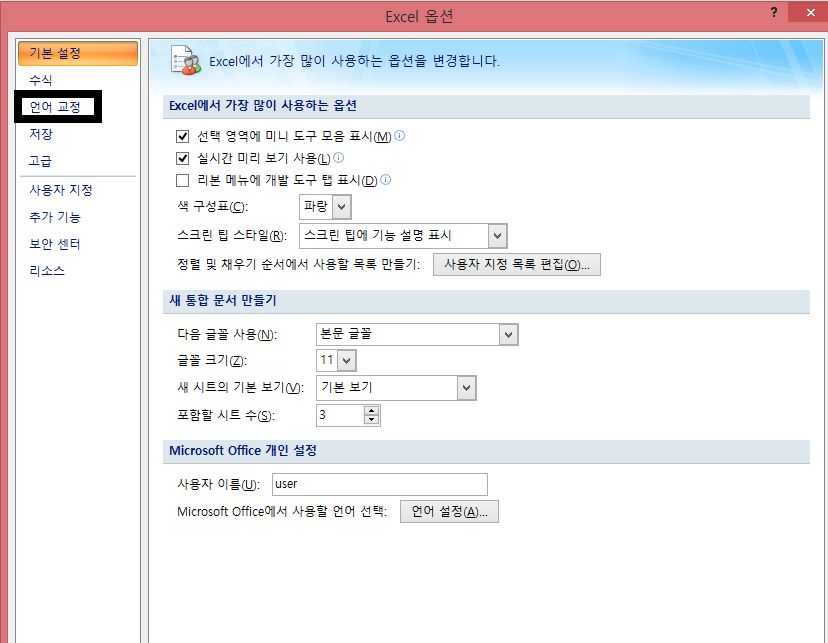Open the 스크린 팁 스타일 dropdown
The height and width of the screenshot is (643, 828).
497,236
